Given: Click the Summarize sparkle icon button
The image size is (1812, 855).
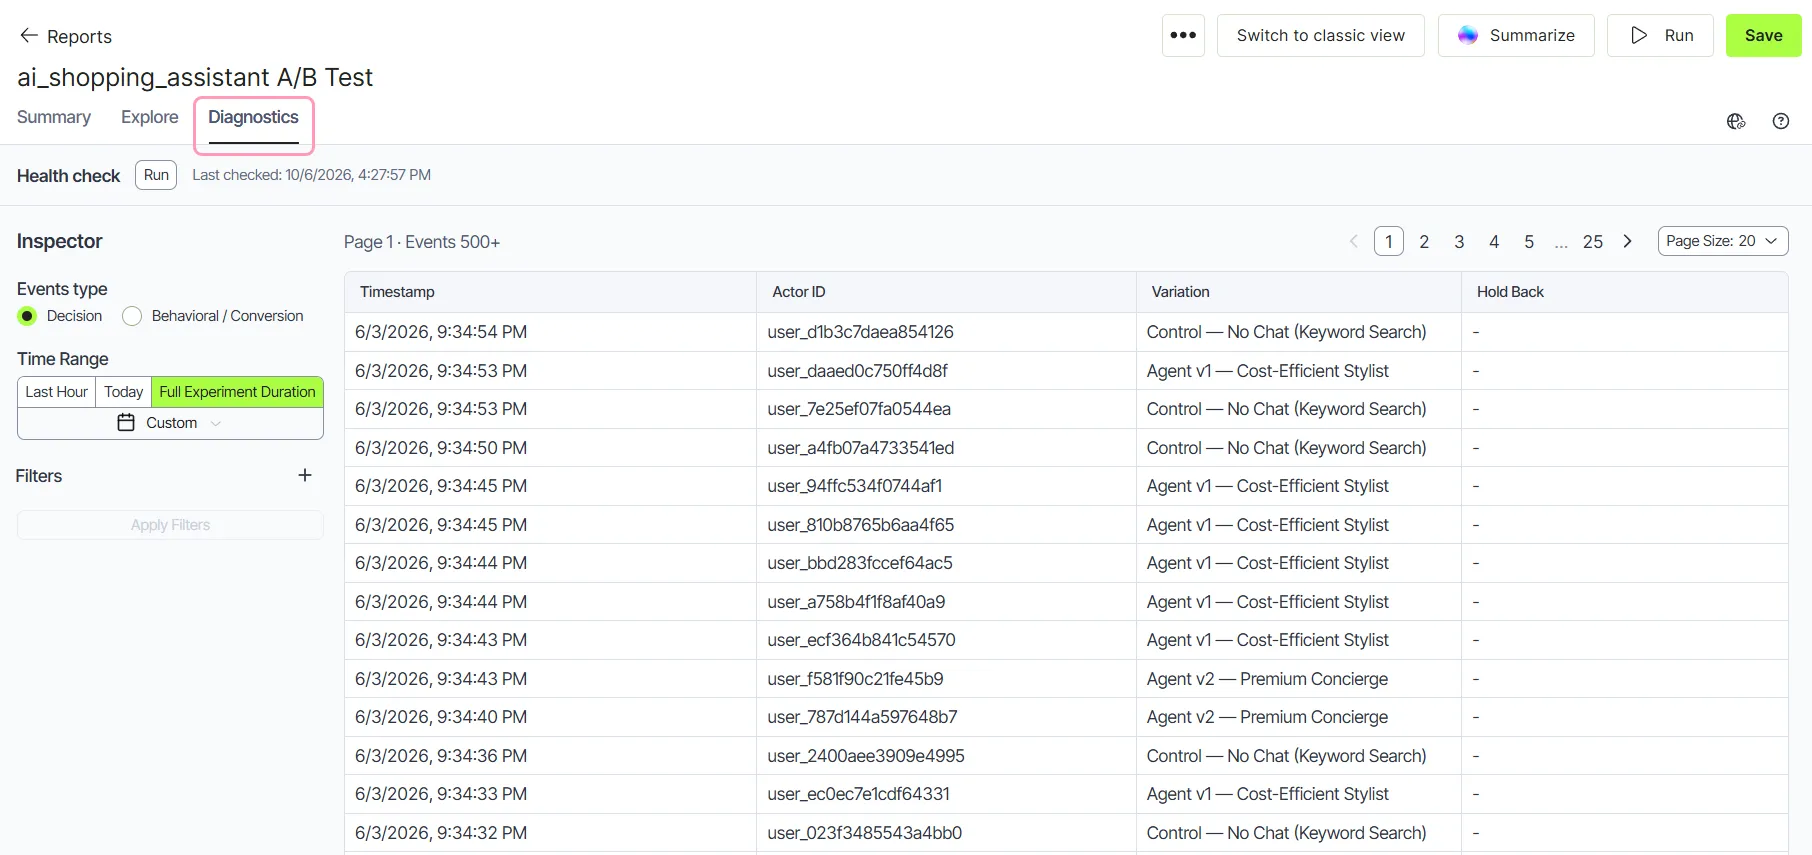Looking at the screenshot, I should (x=1516, y=35).
